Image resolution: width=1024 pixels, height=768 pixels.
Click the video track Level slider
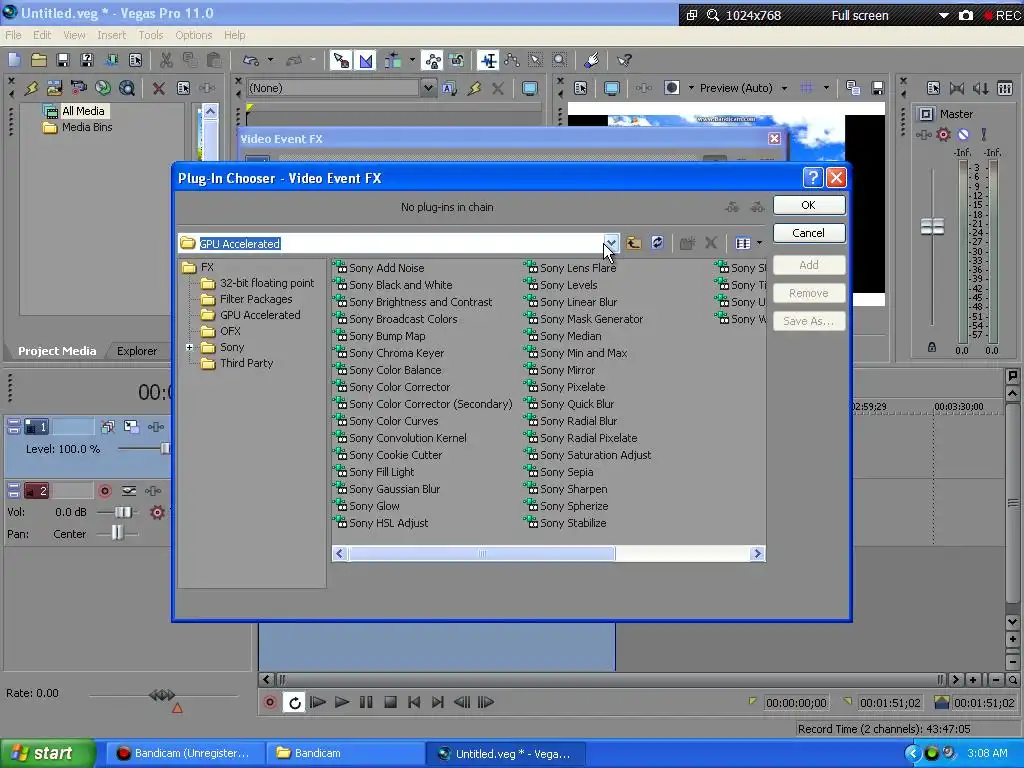pos(165,448)
